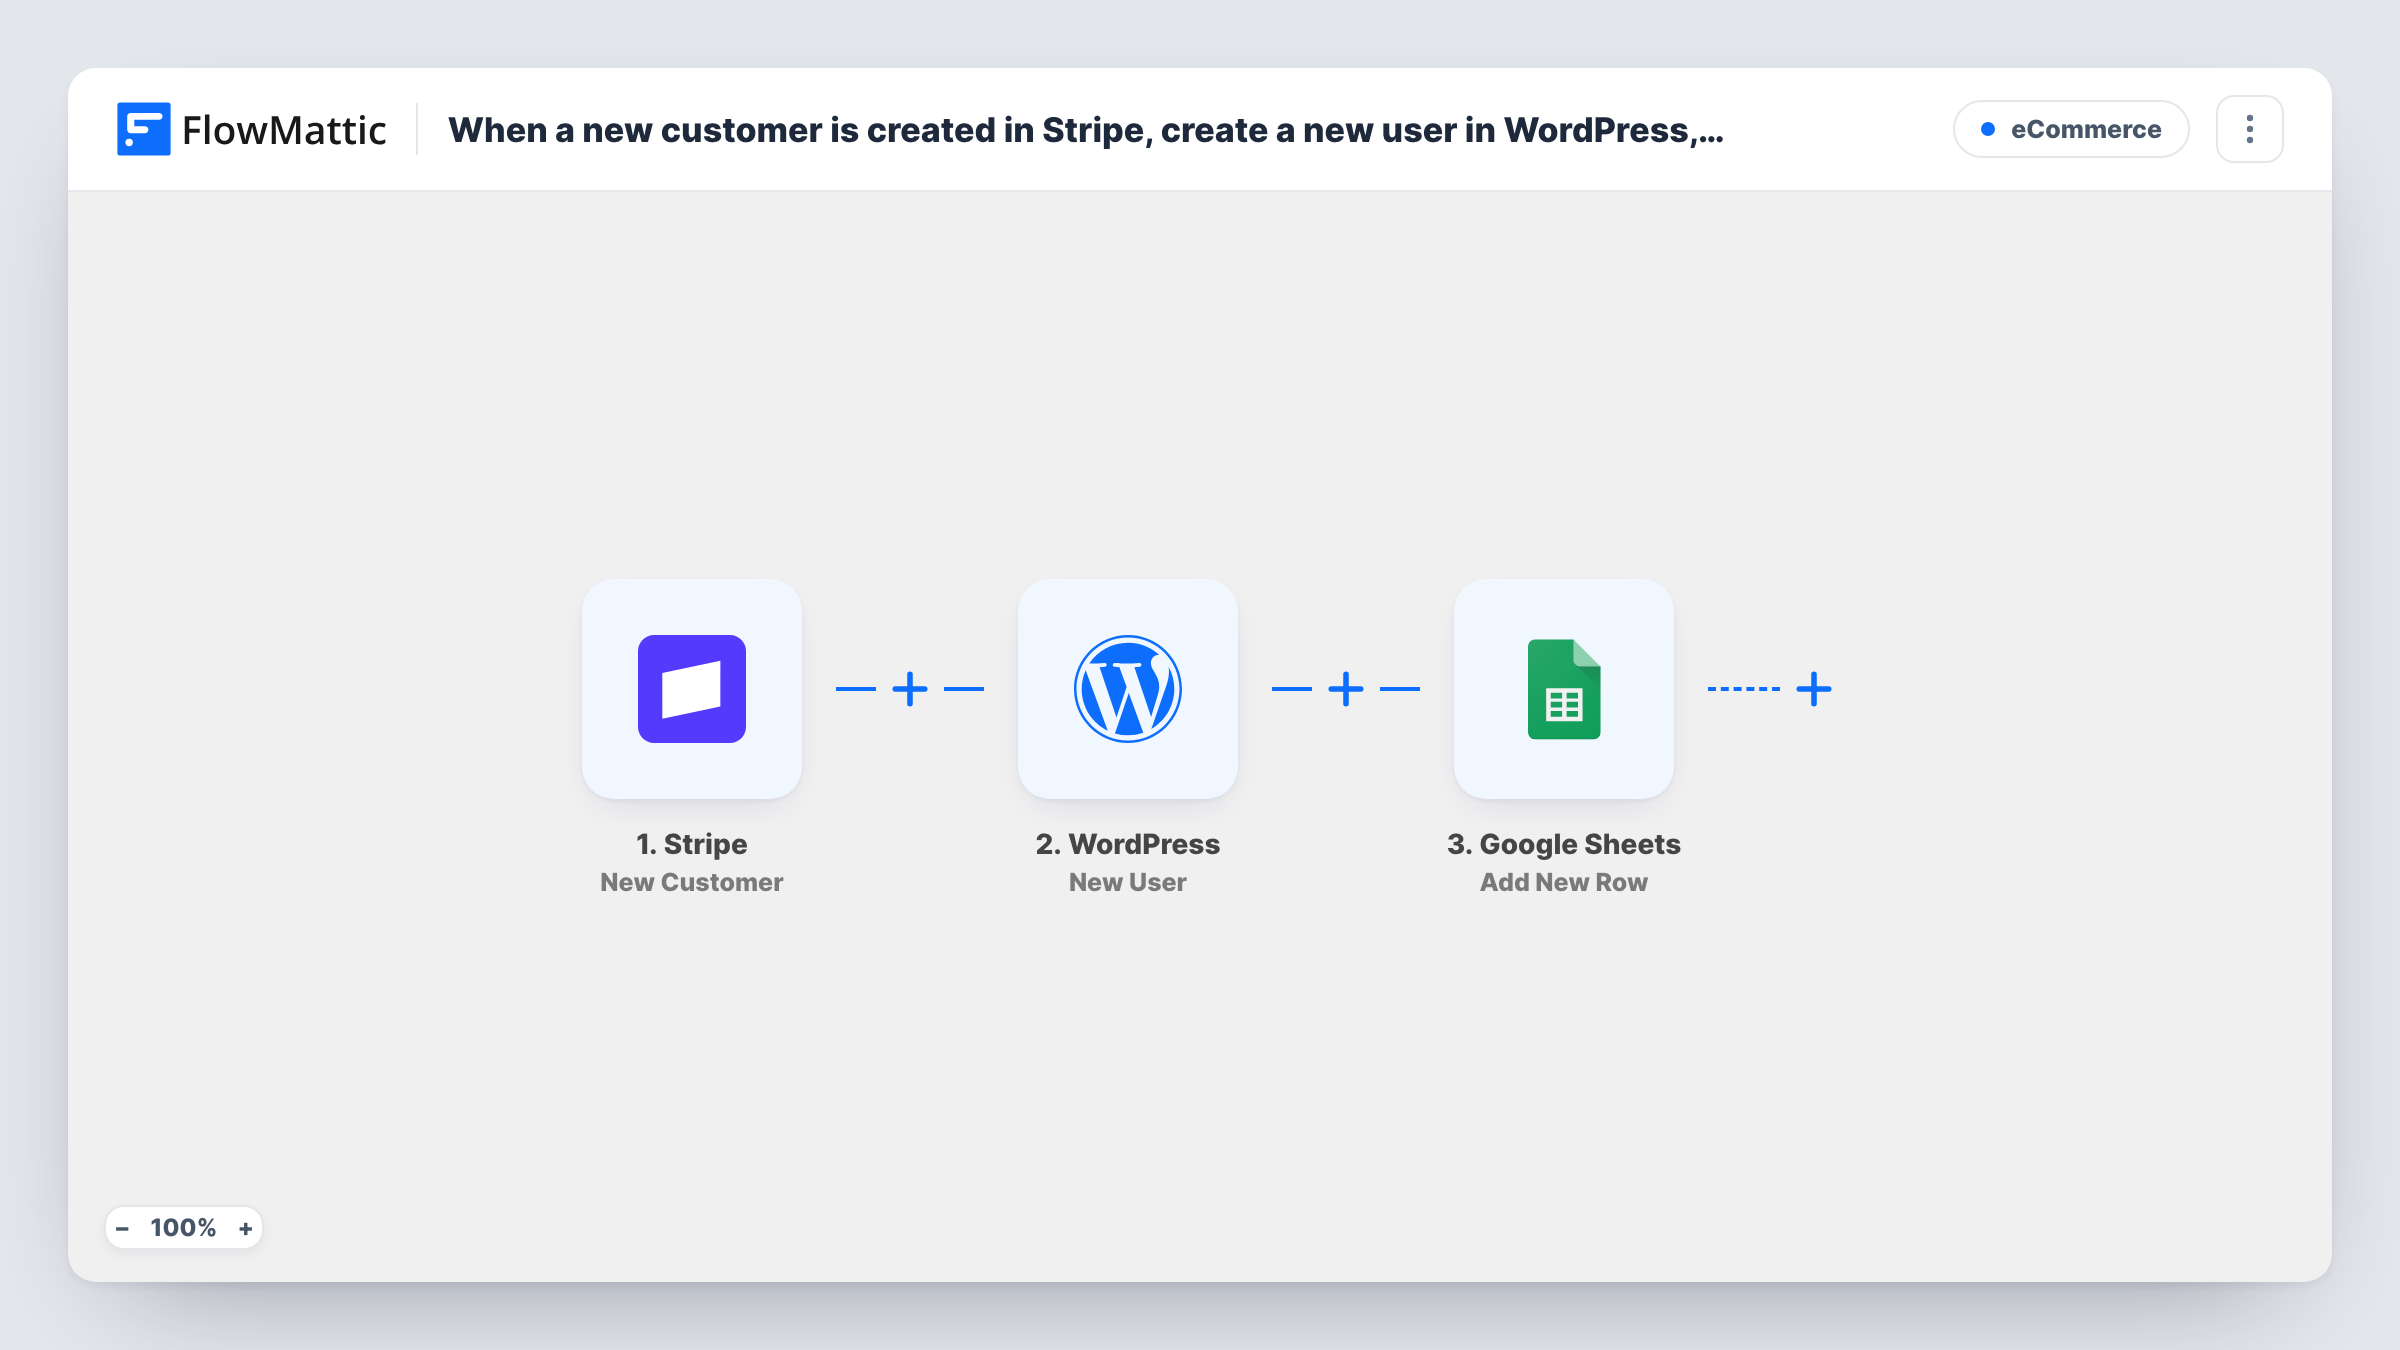The height and width of the screenshot is (1350, 2400).
Task: Select the 'New User' action label
Action: [1128, 882]
